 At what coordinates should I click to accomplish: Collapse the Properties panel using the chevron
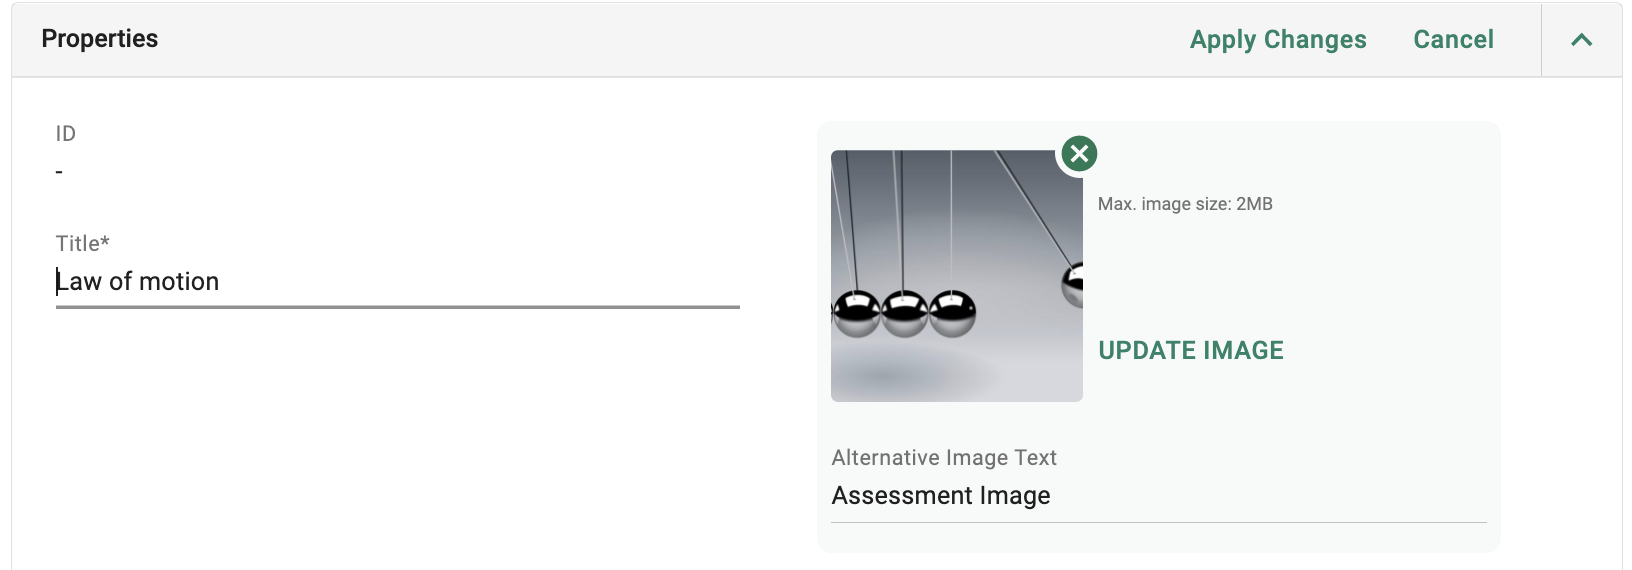pos(1581,40)
